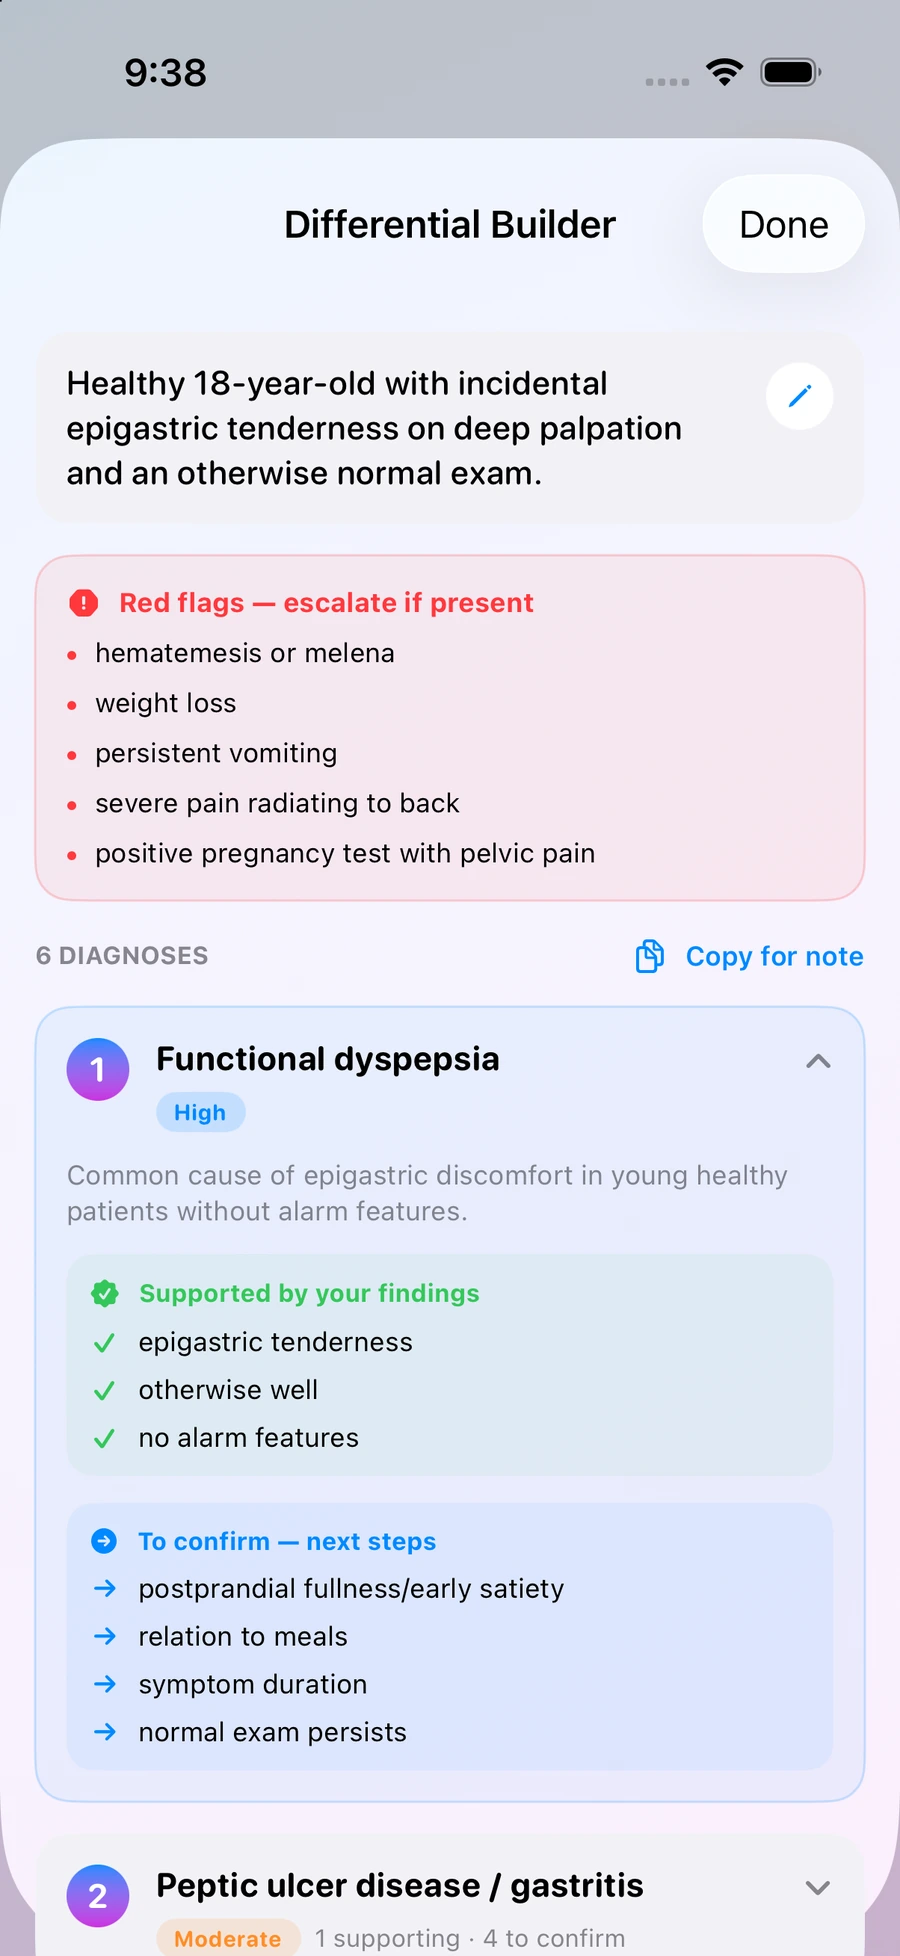Tap Done to close Differential Builder
The height and width of the screenshot is (1956, 900).
pyautogui.click(x=783, y=224)
